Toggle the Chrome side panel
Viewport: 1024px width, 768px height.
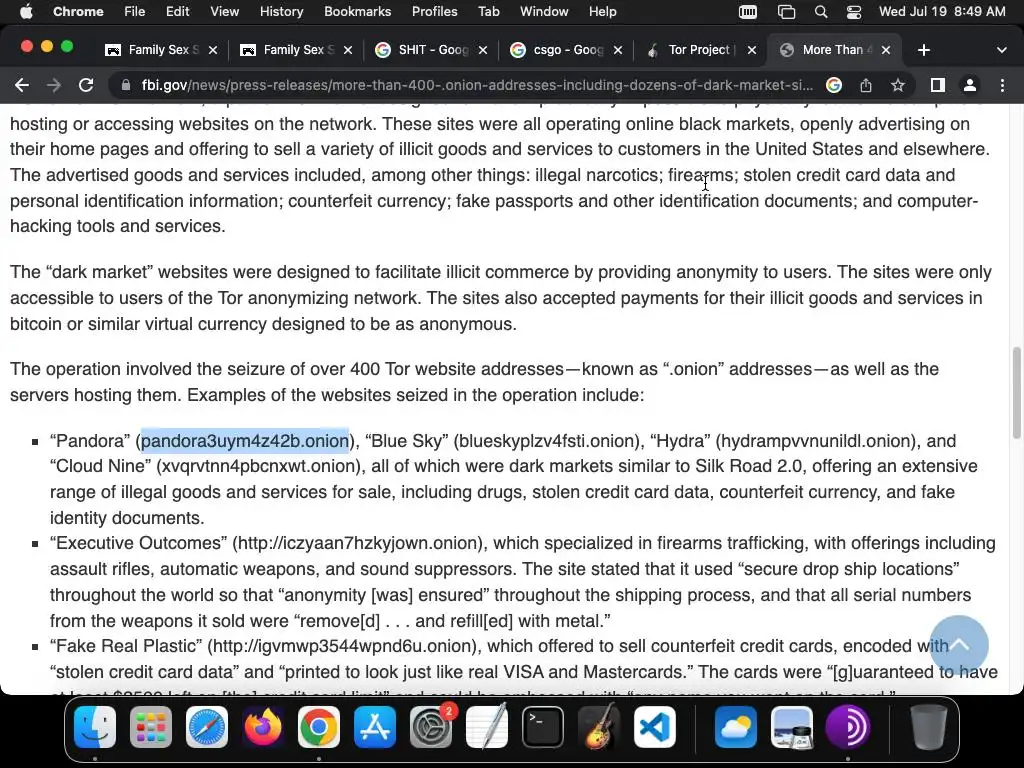[938, 86]
